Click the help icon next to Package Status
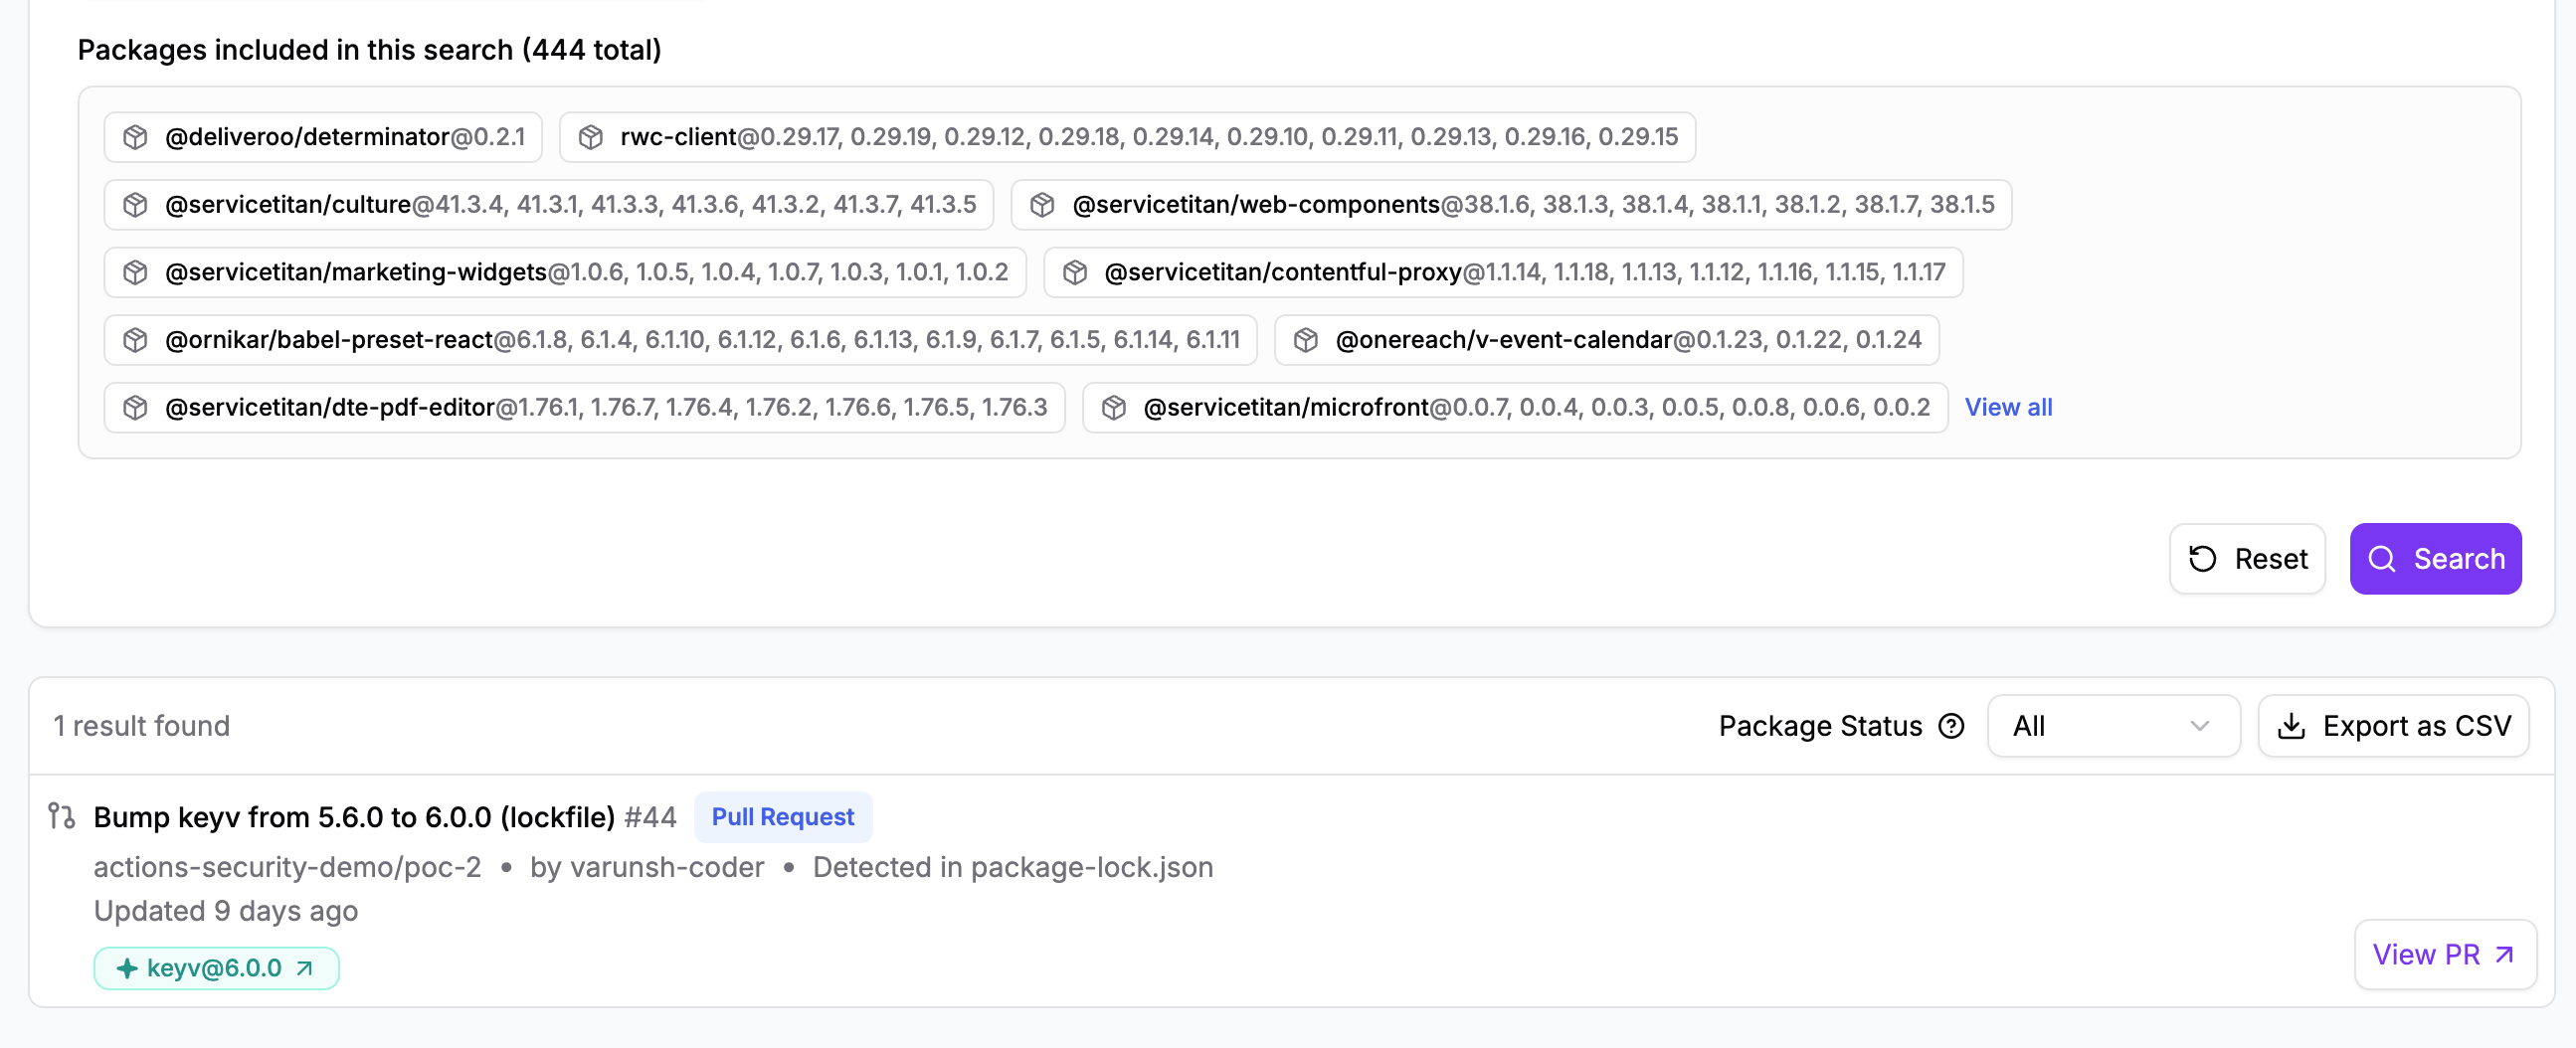Screen dimensions: 2576x1048 (1951, 726)
